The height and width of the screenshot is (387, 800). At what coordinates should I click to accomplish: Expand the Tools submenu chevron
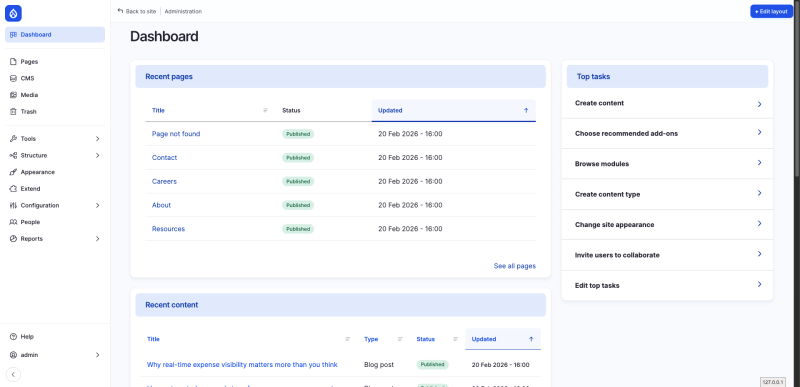pos(97,139)
